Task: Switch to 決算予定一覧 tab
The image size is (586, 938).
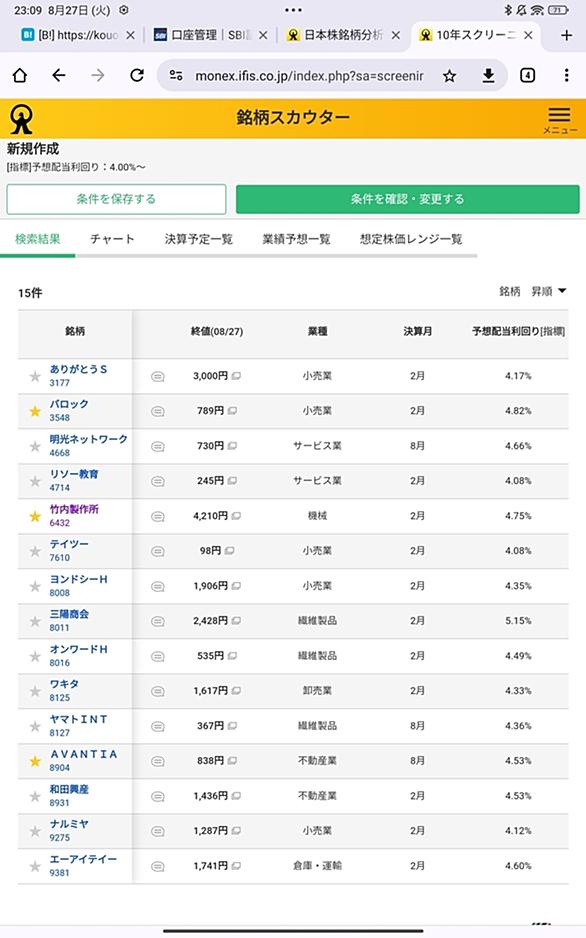Action: click(199, 239)
